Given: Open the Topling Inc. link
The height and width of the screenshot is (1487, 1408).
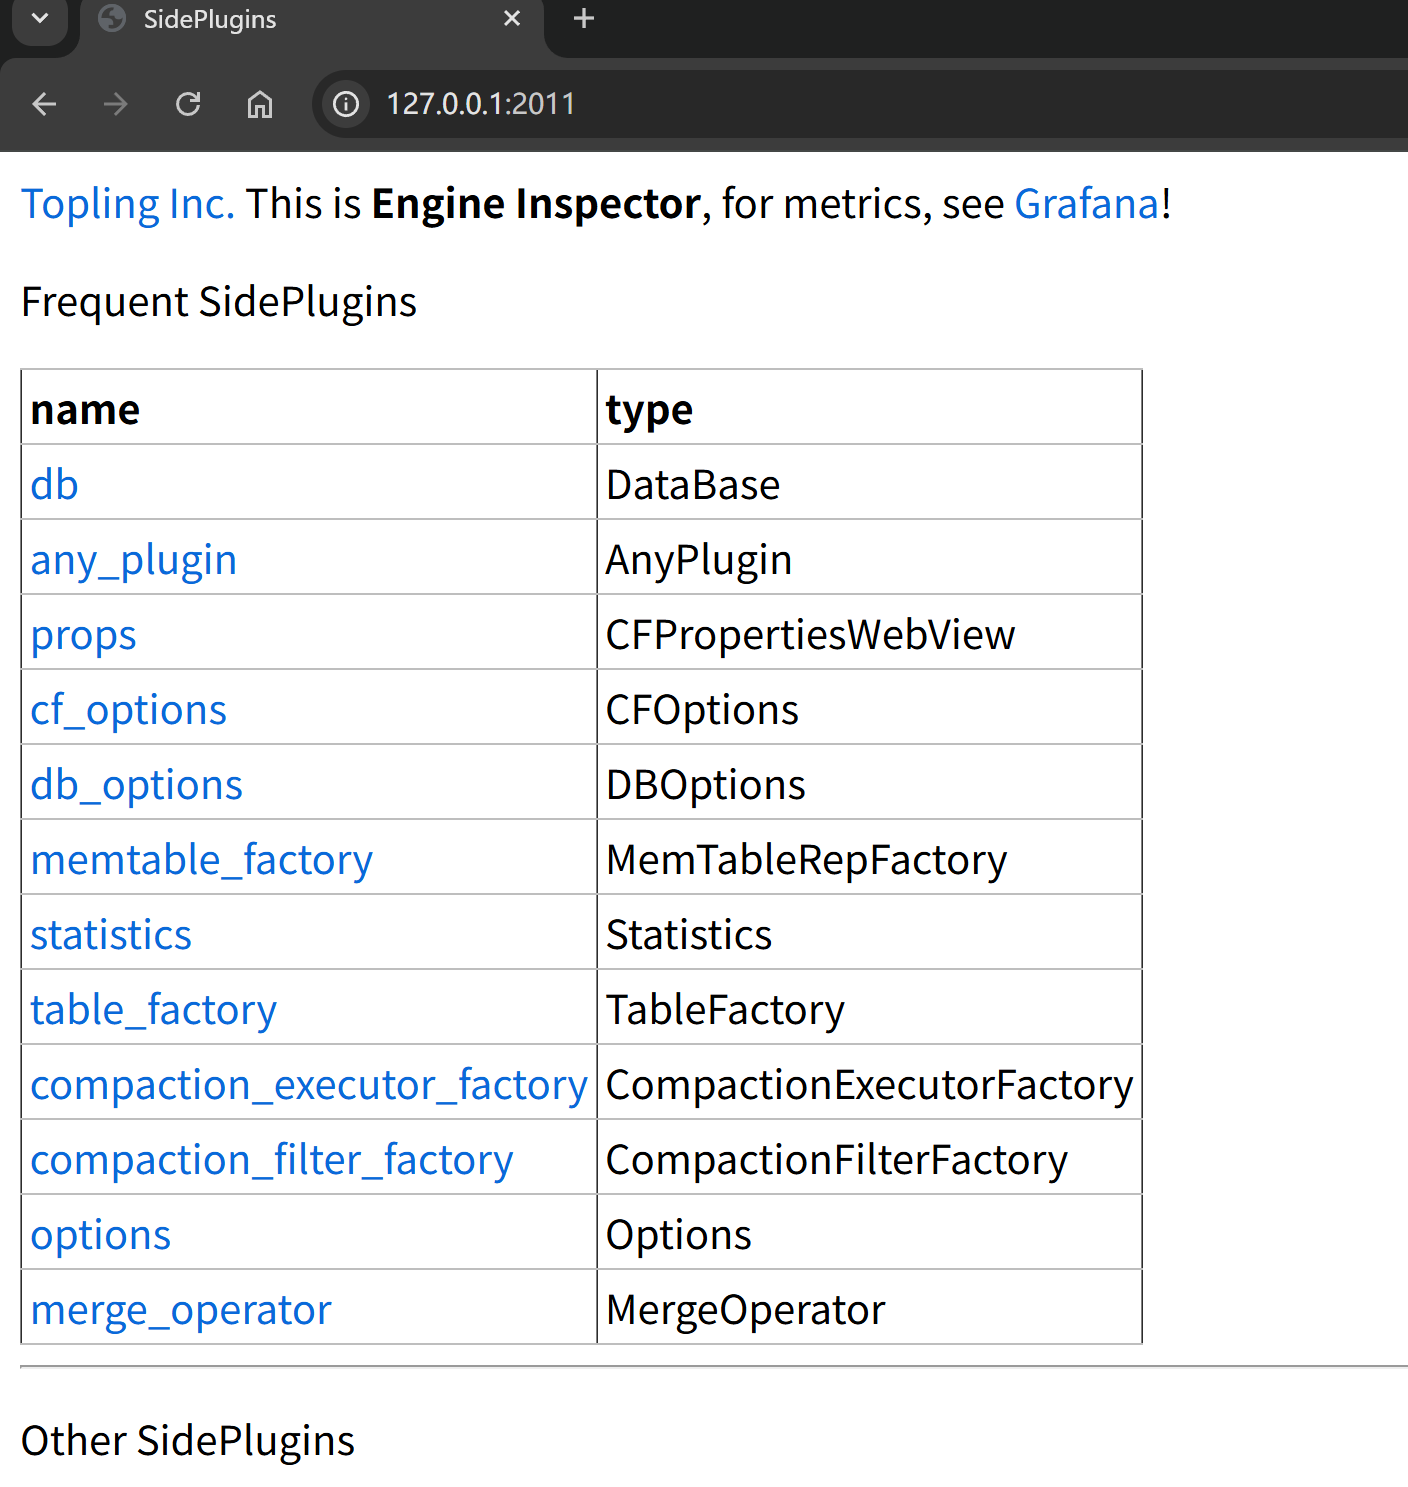Looking at the screenshot, I should pyautogui.click(x=128, y=204).
